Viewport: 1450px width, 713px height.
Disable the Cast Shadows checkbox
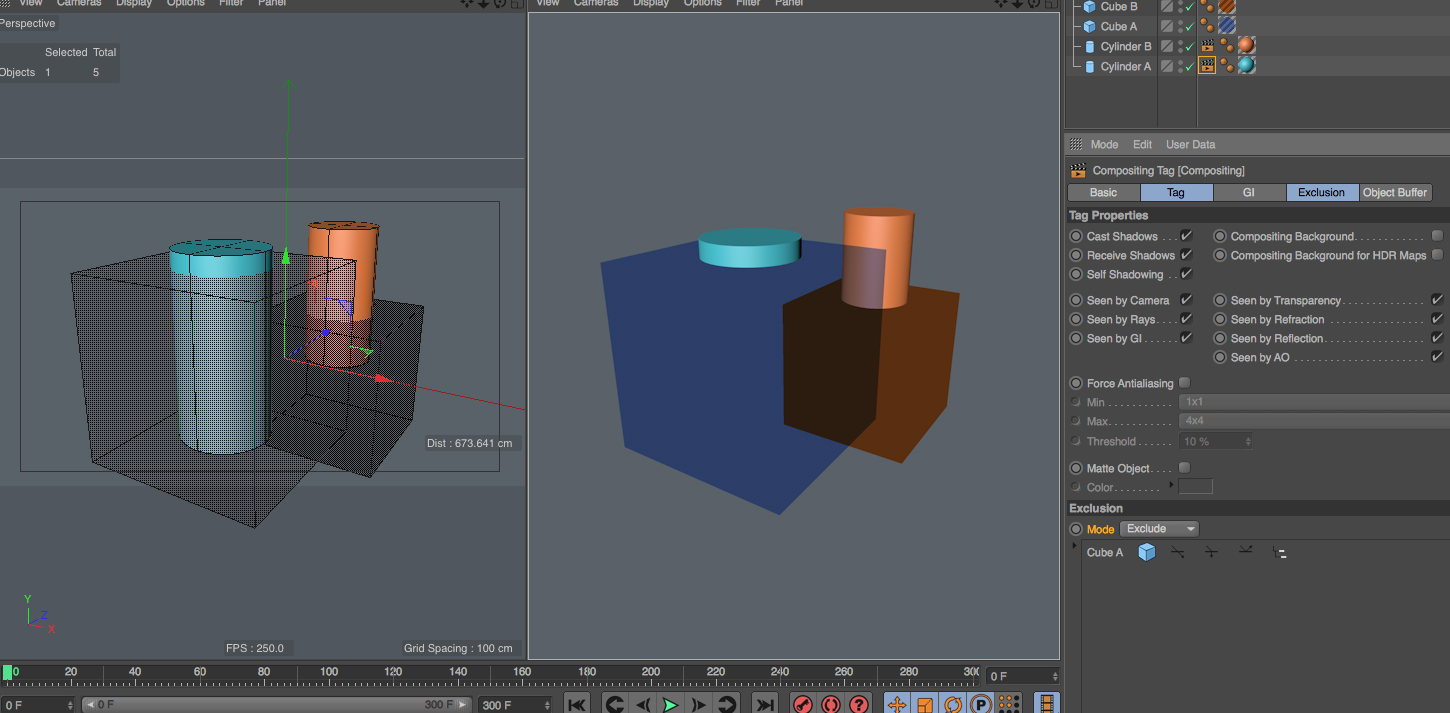tap(1186, 236)
